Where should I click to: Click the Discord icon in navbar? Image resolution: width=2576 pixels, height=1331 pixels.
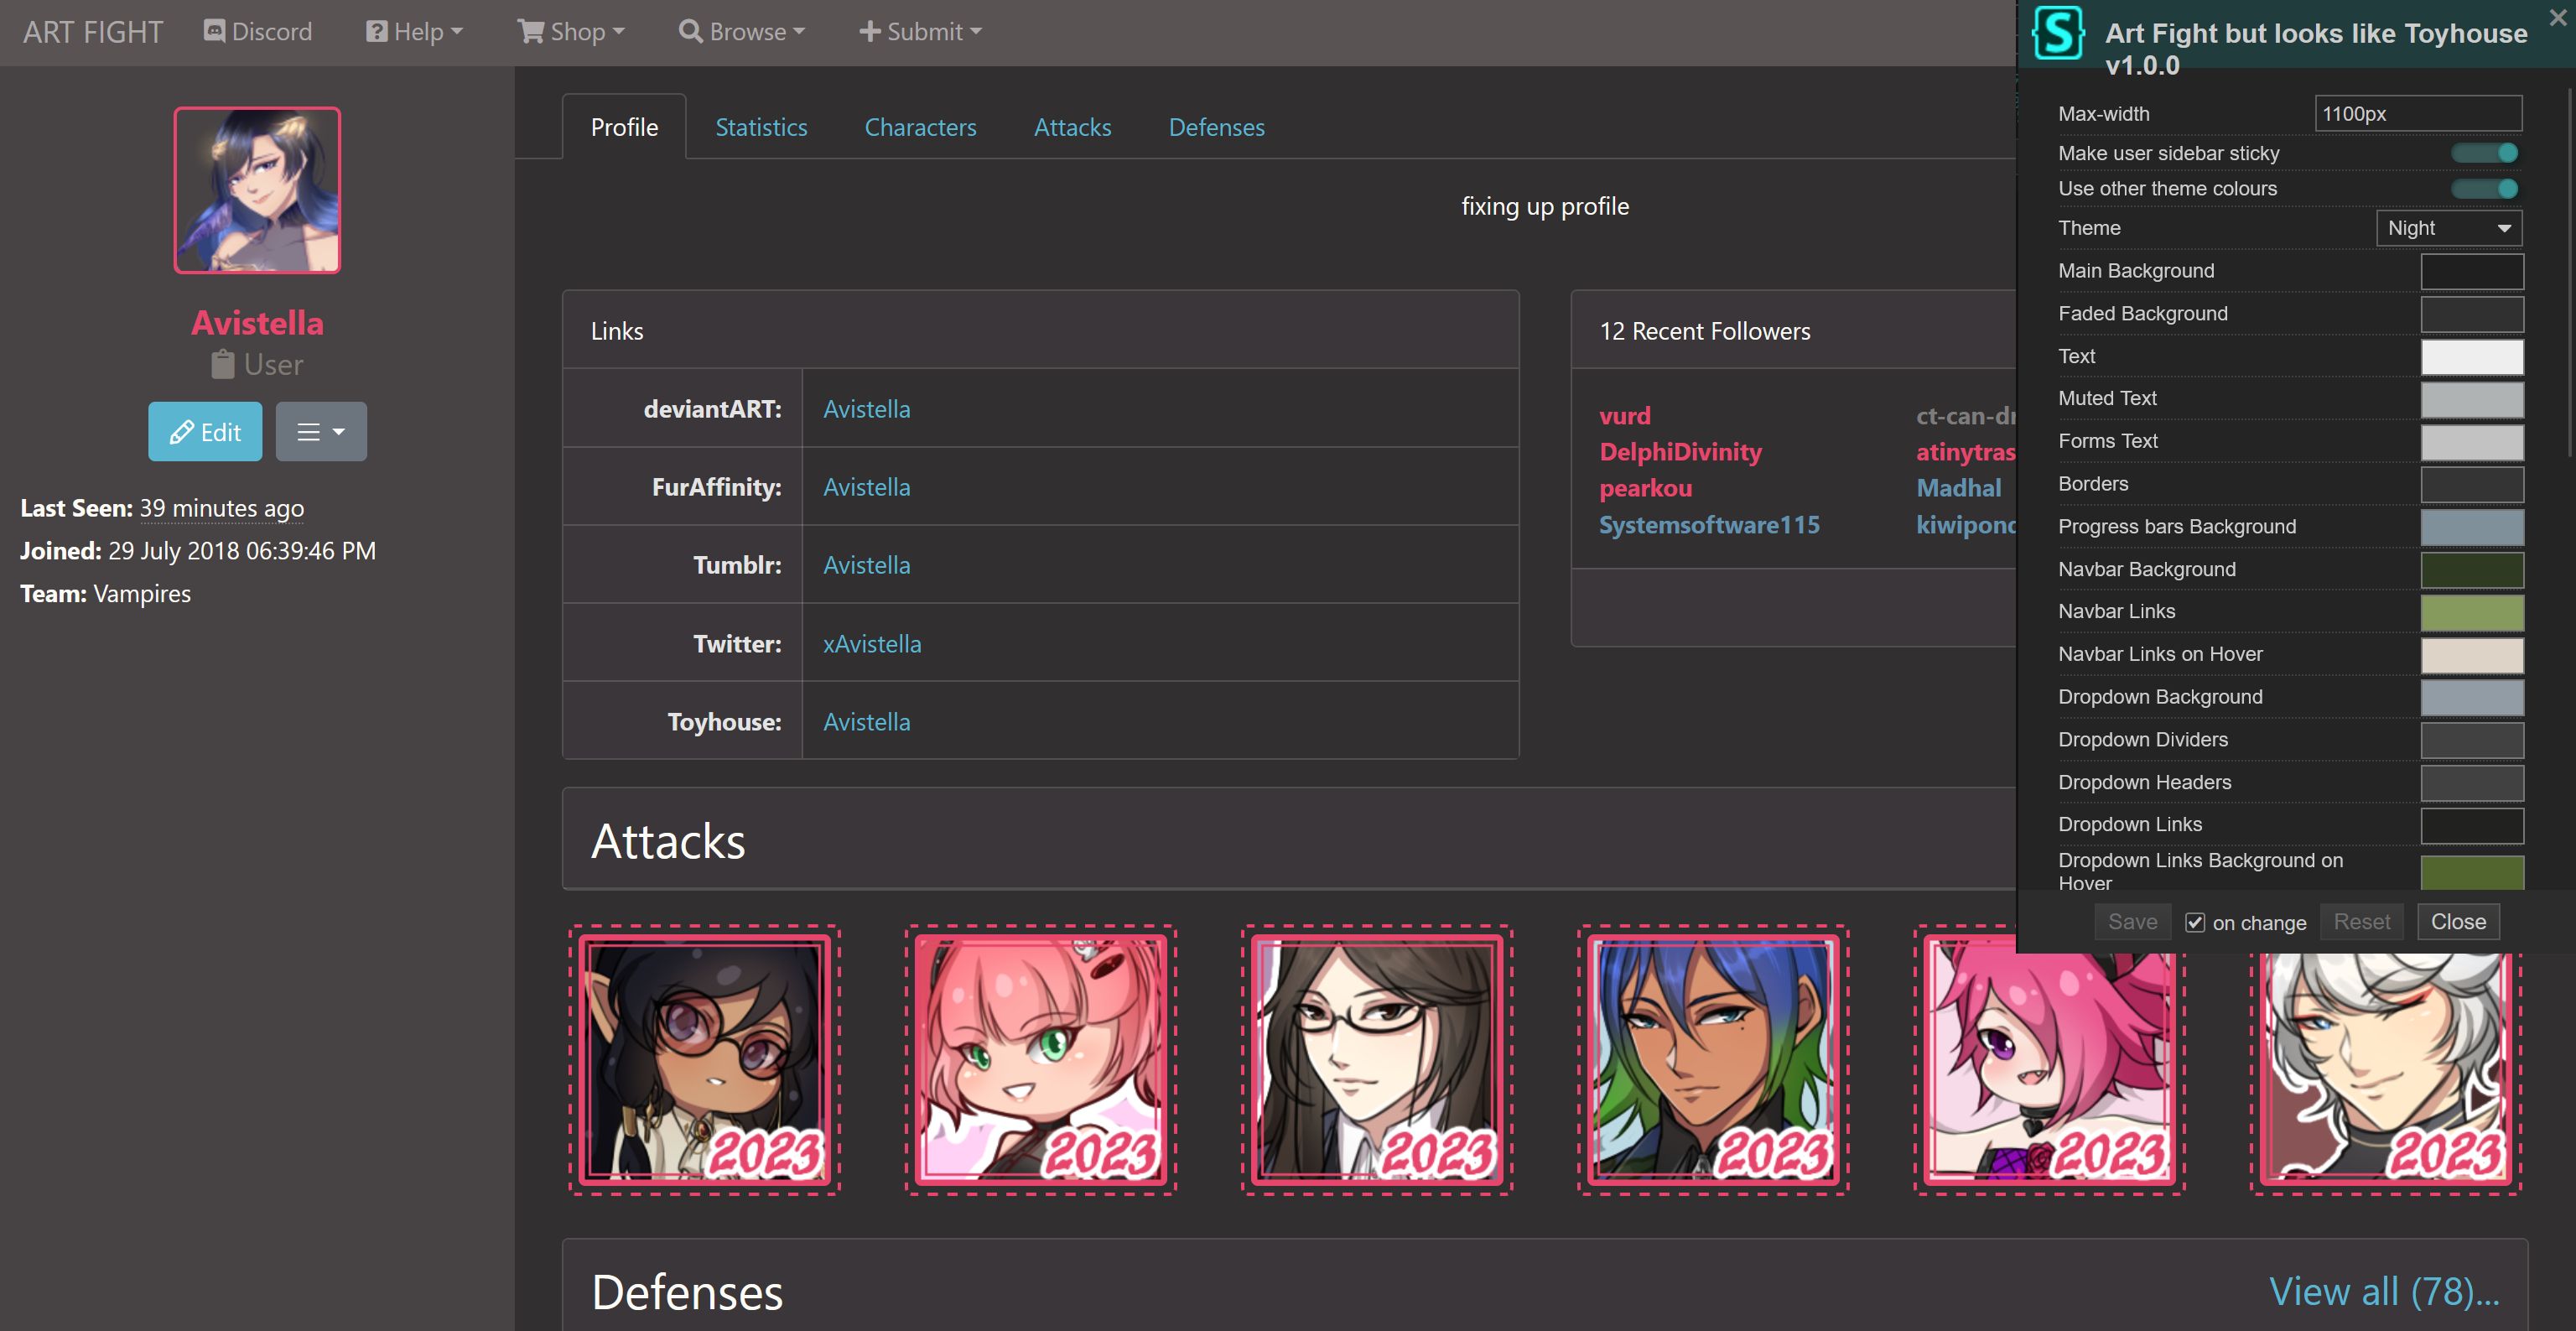click(214, 31)
